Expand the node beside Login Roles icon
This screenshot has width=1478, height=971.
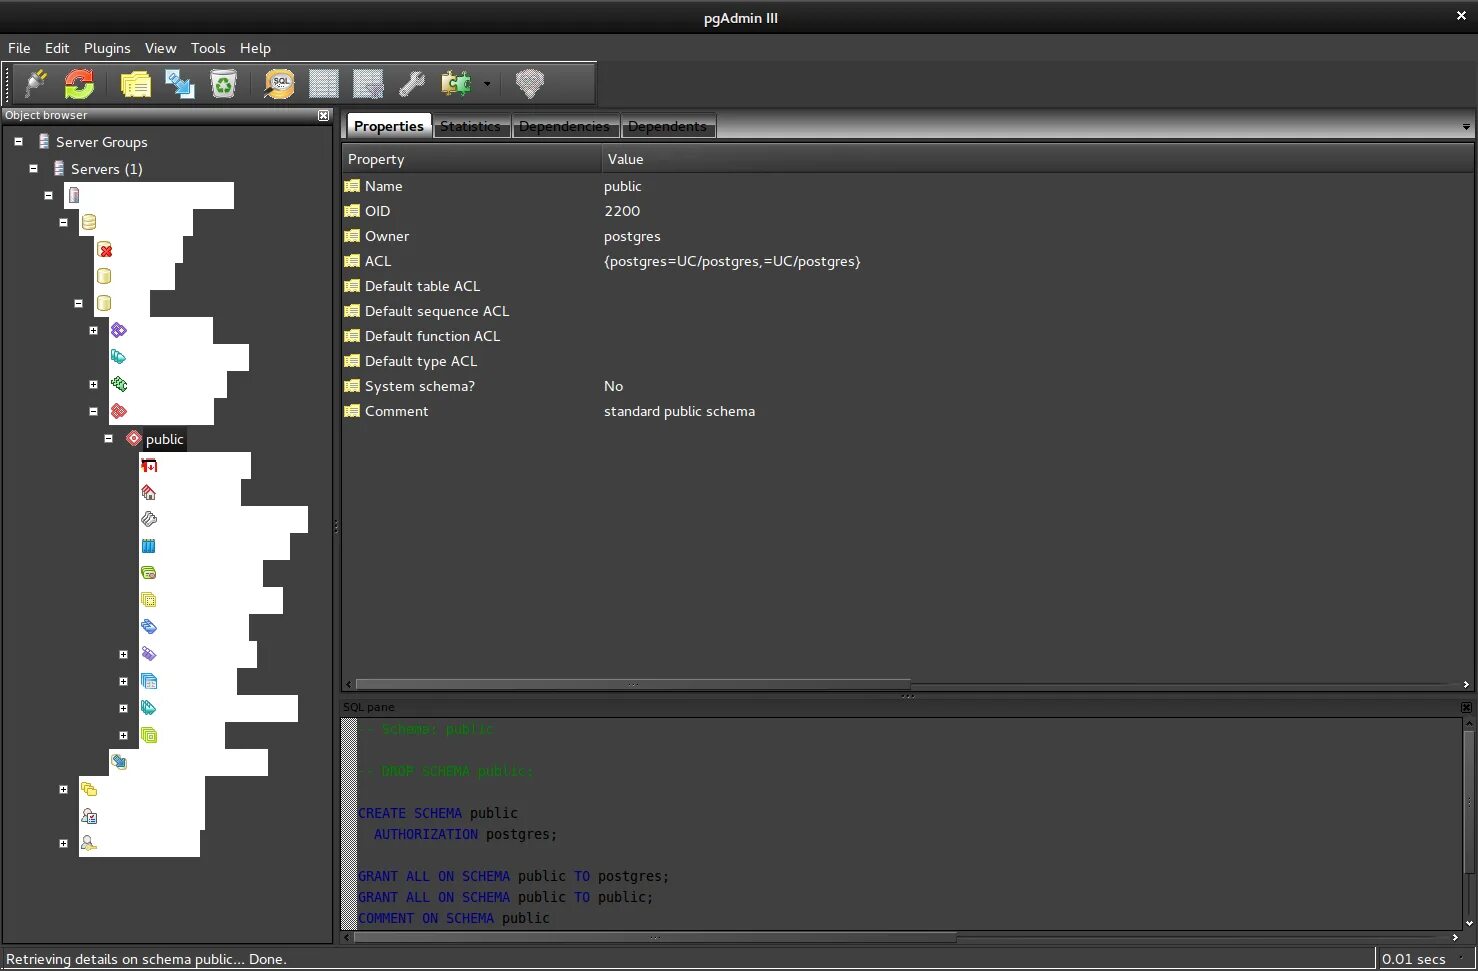63,843
